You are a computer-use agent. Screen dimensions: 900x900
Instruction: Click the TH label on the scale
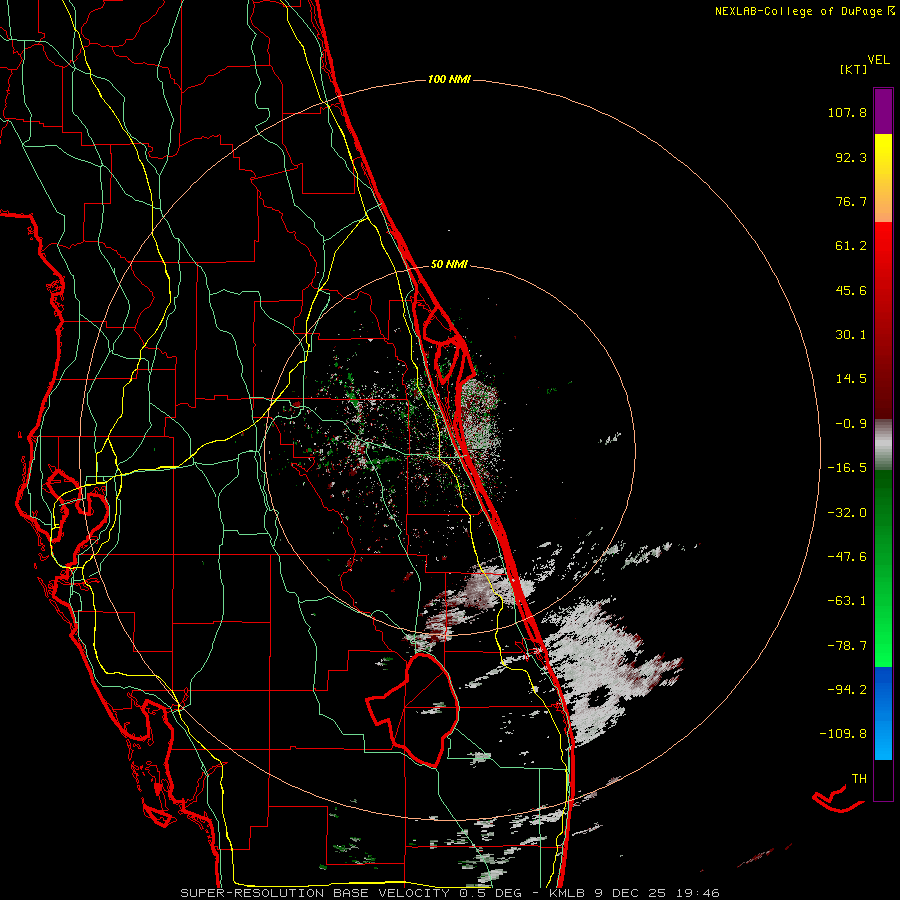tap(859, 779)
